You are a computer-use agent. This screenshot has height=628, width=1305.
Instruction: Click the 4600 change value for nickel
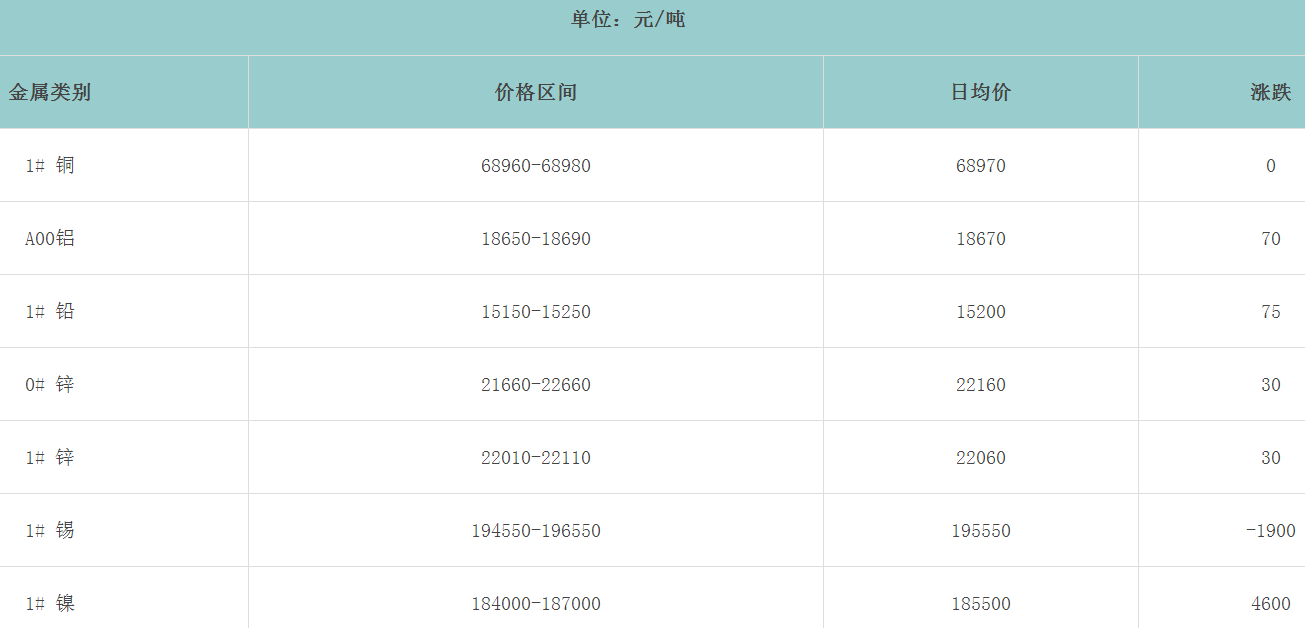[x=1270, y=604]
